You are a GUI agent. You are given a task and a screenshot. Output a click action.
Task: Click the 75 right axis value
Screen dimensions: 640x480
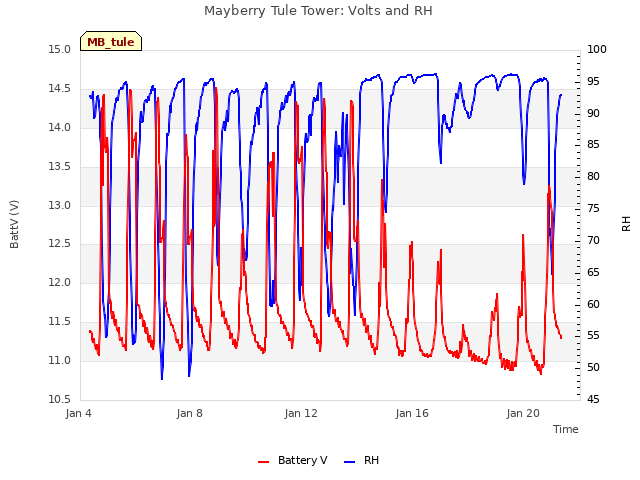click(x=593, y=208)
